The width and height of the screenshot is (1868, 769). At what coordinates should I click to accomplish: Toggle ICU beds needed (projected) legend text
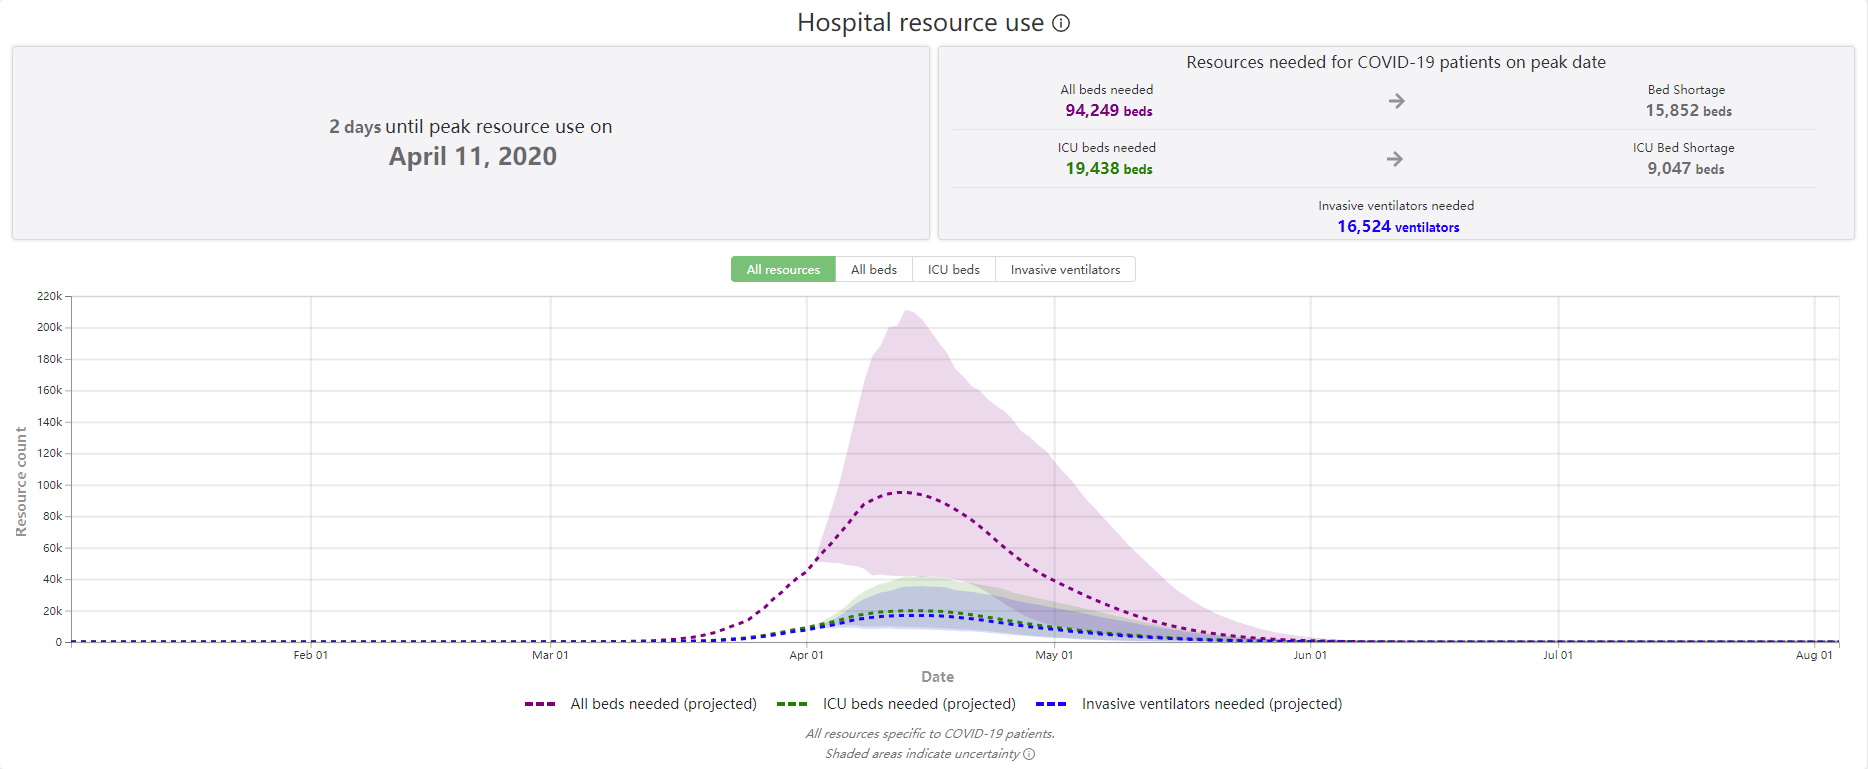[919, 704]
